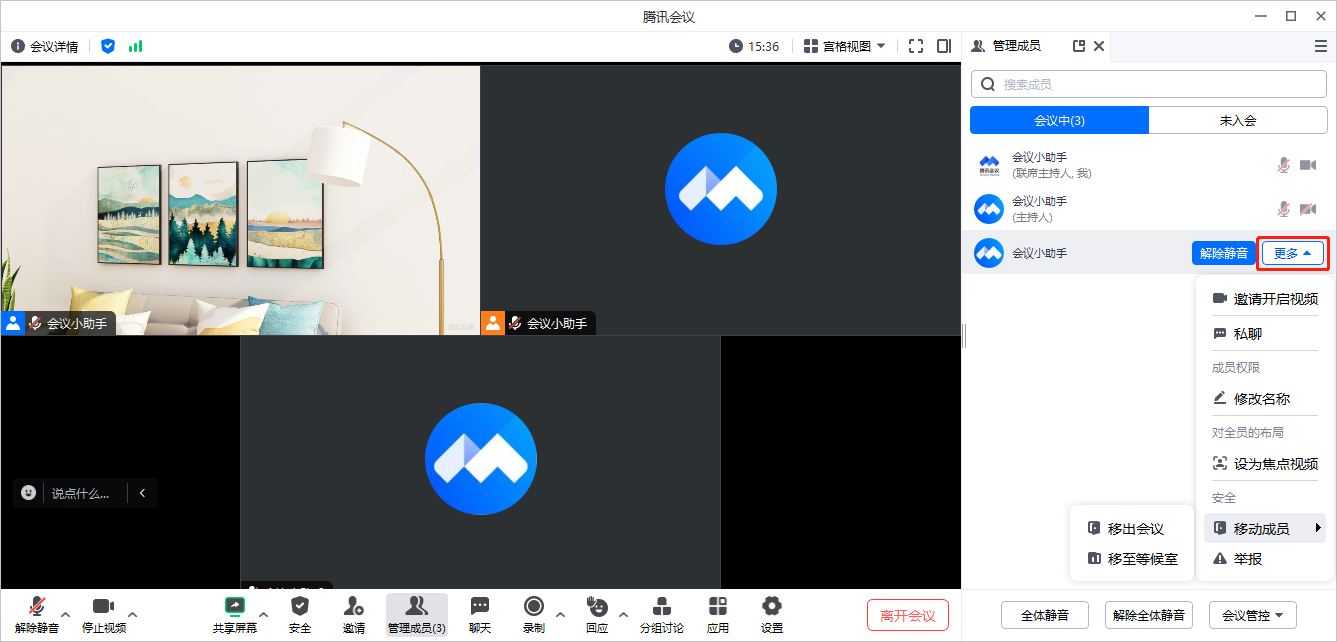
Task: Switch to the 会议中(3) tab
Action: [x=1059, y=120]
